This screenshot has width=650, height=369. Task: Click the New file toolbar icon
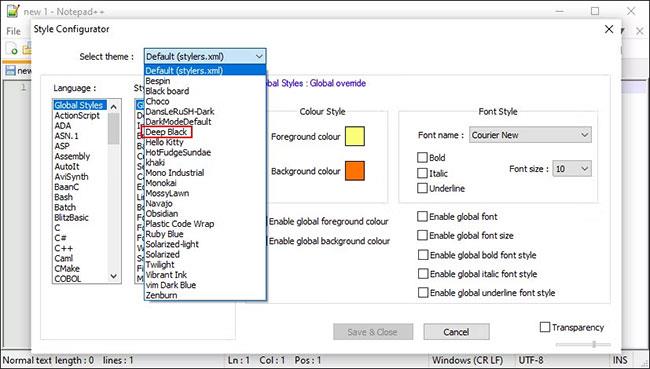pos(12,49)
